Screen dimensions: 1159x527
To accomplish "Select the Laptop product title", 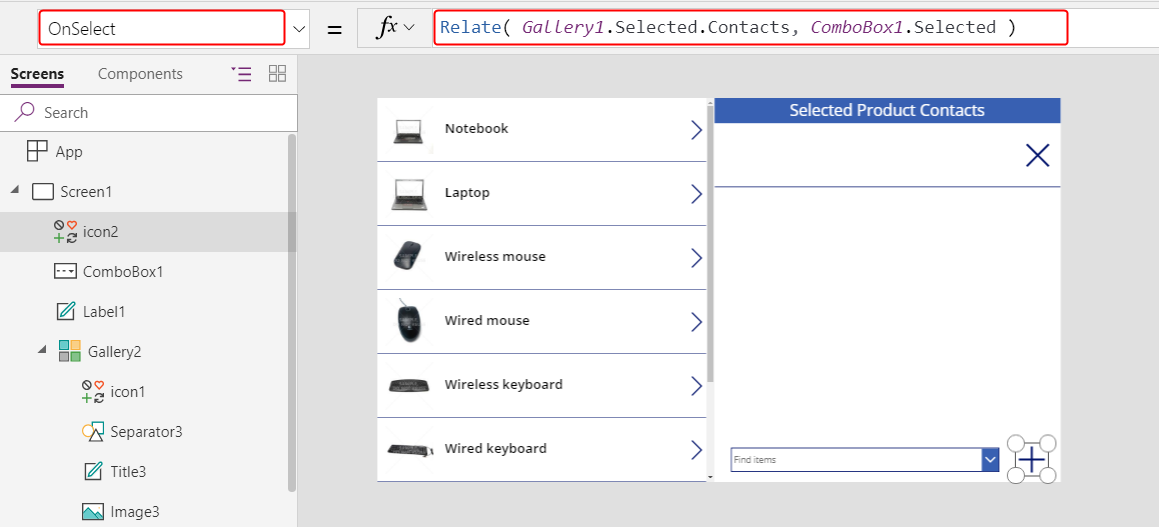I will click(467, 192).
